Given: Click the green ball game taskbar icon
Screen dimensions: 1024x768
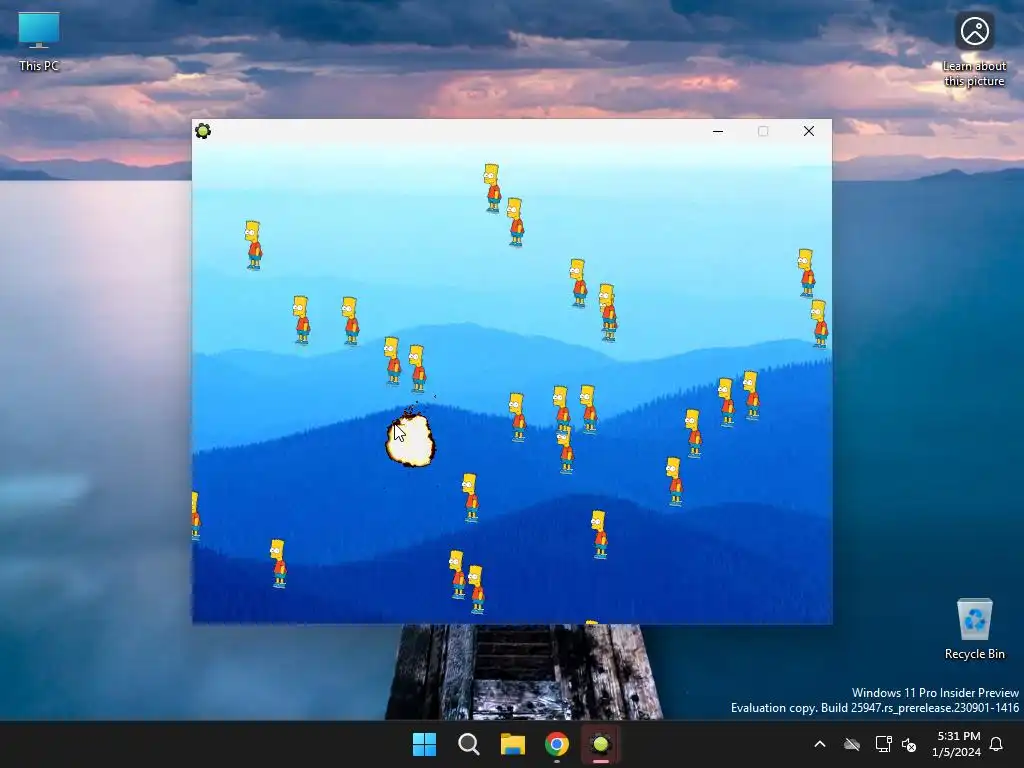Looking at the screenshot, I should tap(601, 744).
